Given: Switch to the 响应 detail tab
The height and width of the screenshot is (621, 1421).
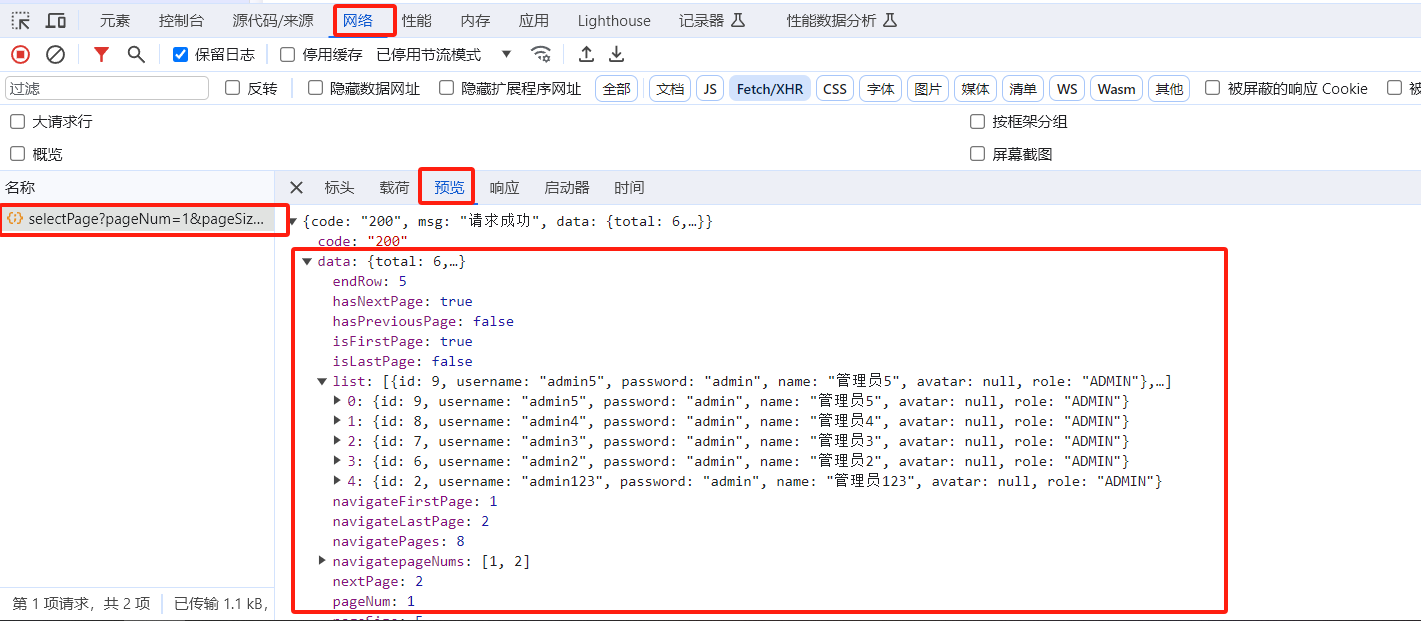Looking at the screenshot, I should (x=504, y=187).
